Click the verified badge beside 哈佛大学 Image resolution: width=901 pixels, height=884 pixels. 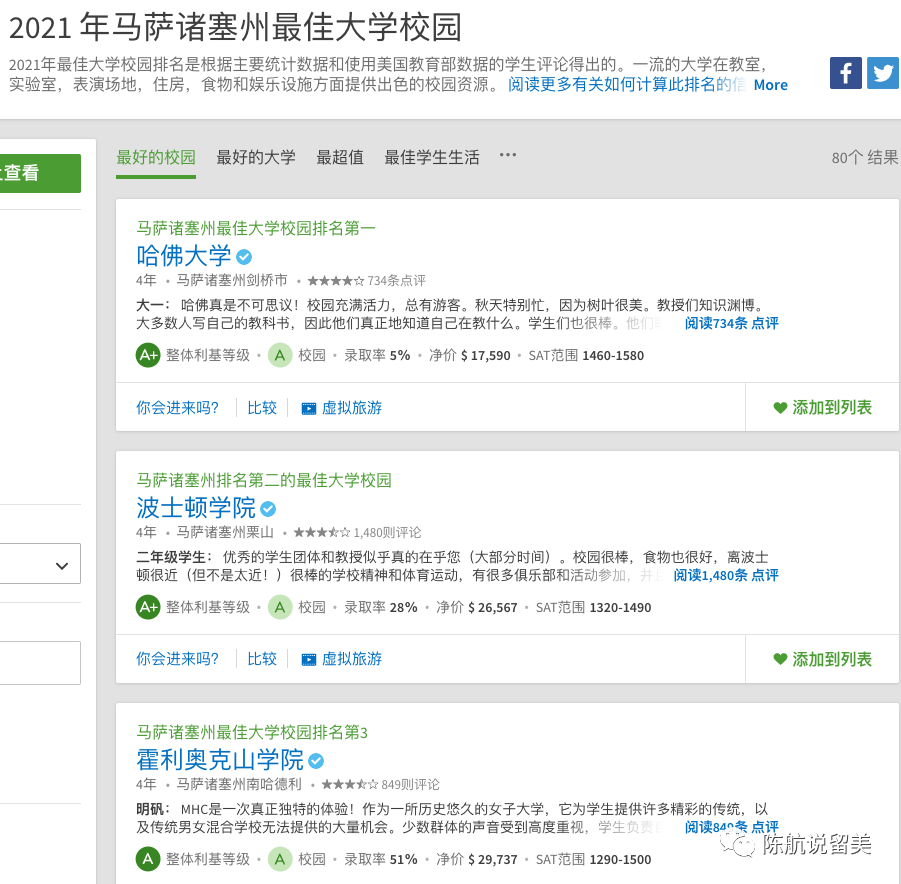pyautogui.click(x=244, y=257)
